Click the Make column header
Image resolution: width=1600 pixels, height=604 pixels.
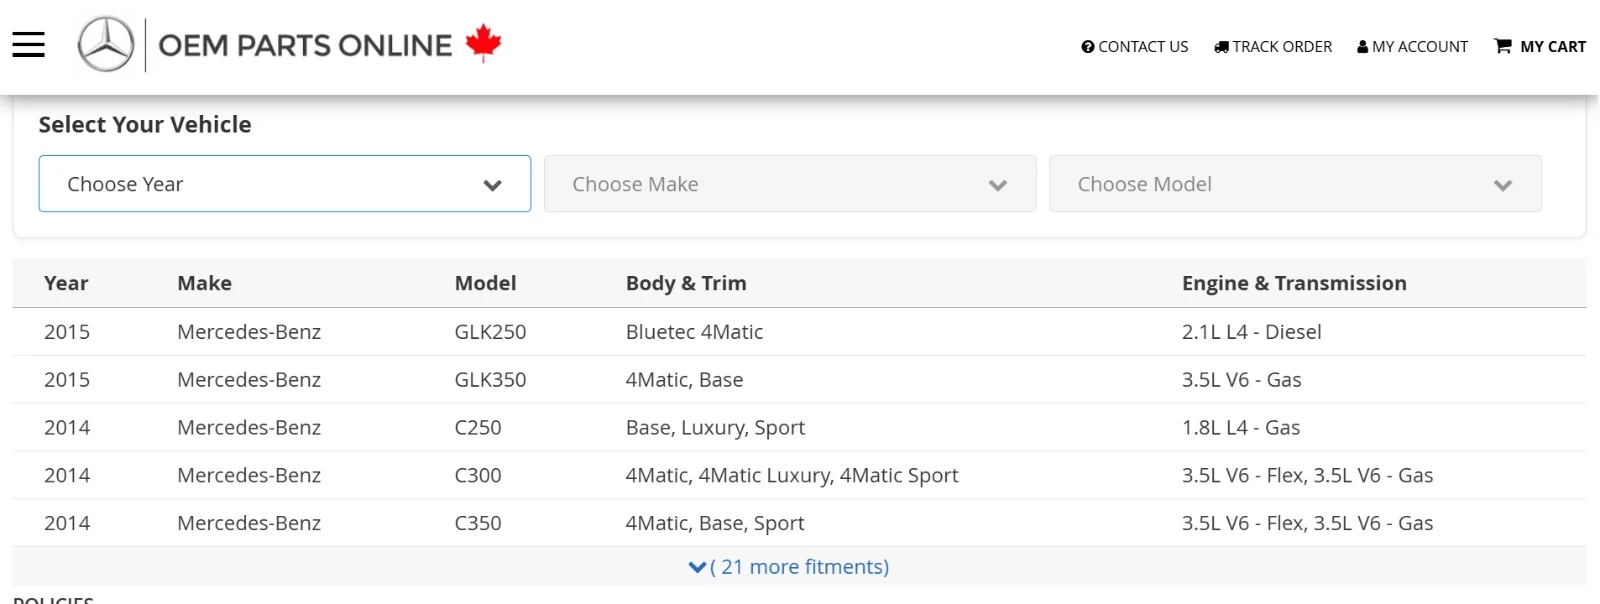click(x=204, y=283)
